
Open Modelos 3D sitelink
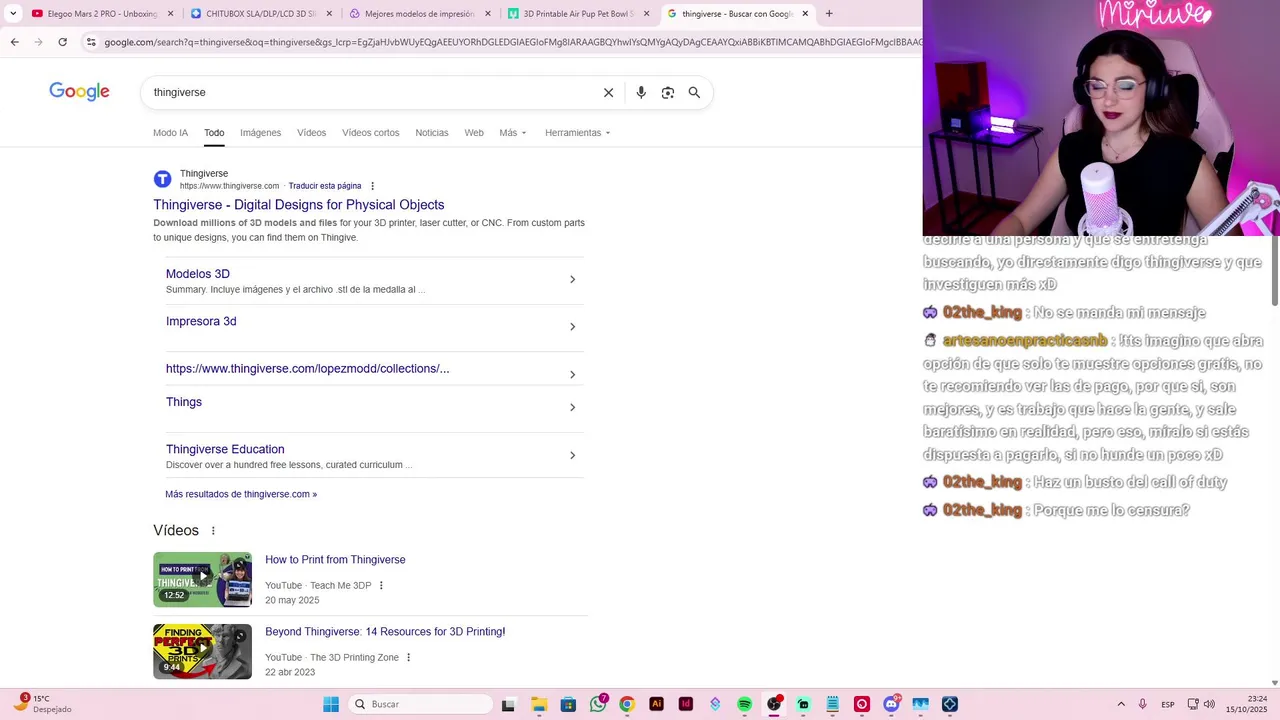point(198,274)
